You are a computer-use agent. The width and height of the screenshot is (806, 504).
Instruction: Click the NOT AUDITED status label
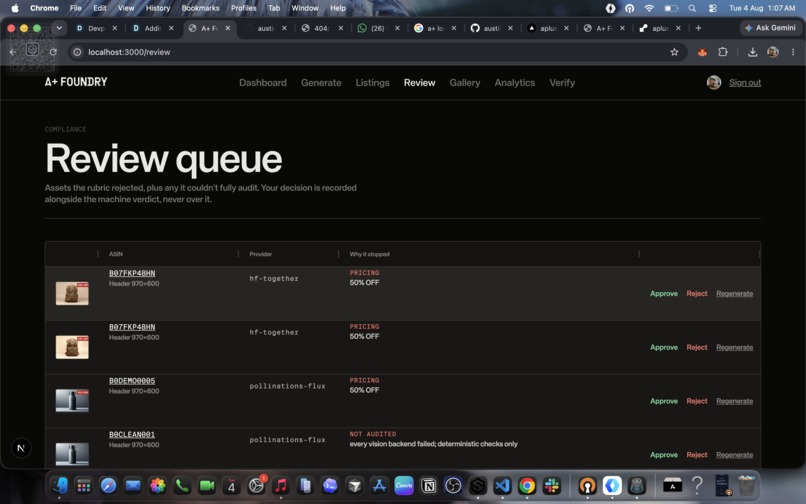373,434
